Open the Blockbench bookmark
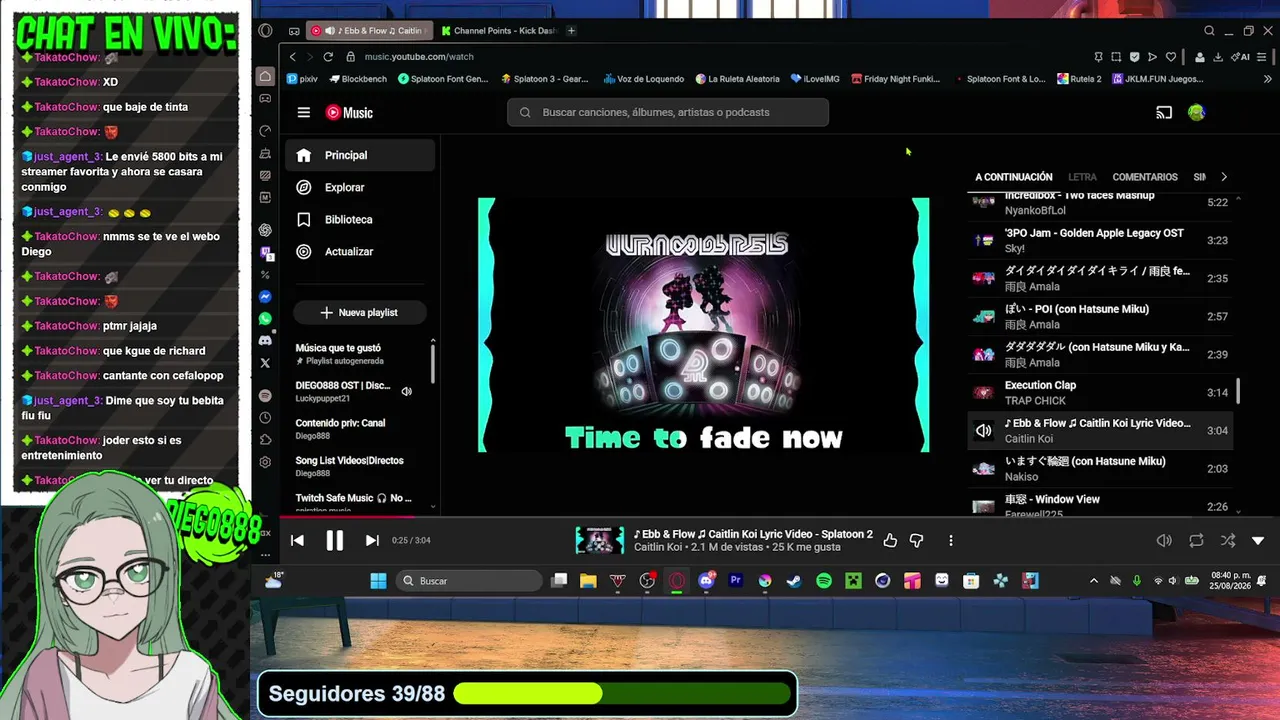This screenshot has width=1280, height=720. pos(357,79)
